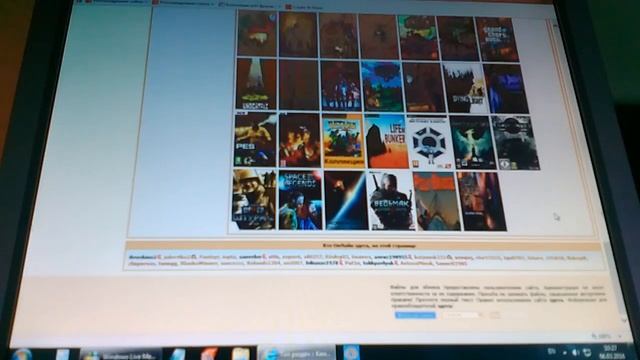
Task: Open the planet-from-space game cover
Action: [x=346, y=200]
